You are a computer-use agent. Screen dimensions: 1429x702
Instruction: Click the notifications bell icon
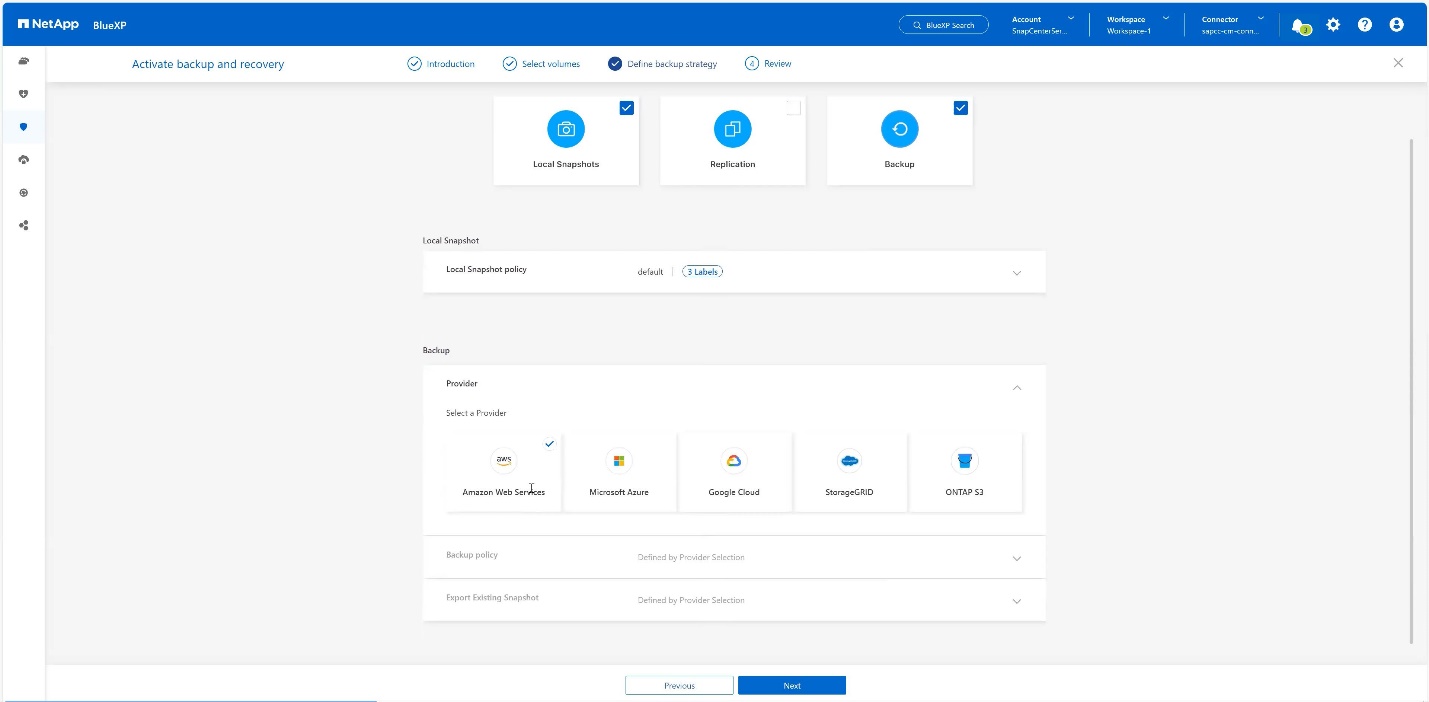pos(1299,25)
